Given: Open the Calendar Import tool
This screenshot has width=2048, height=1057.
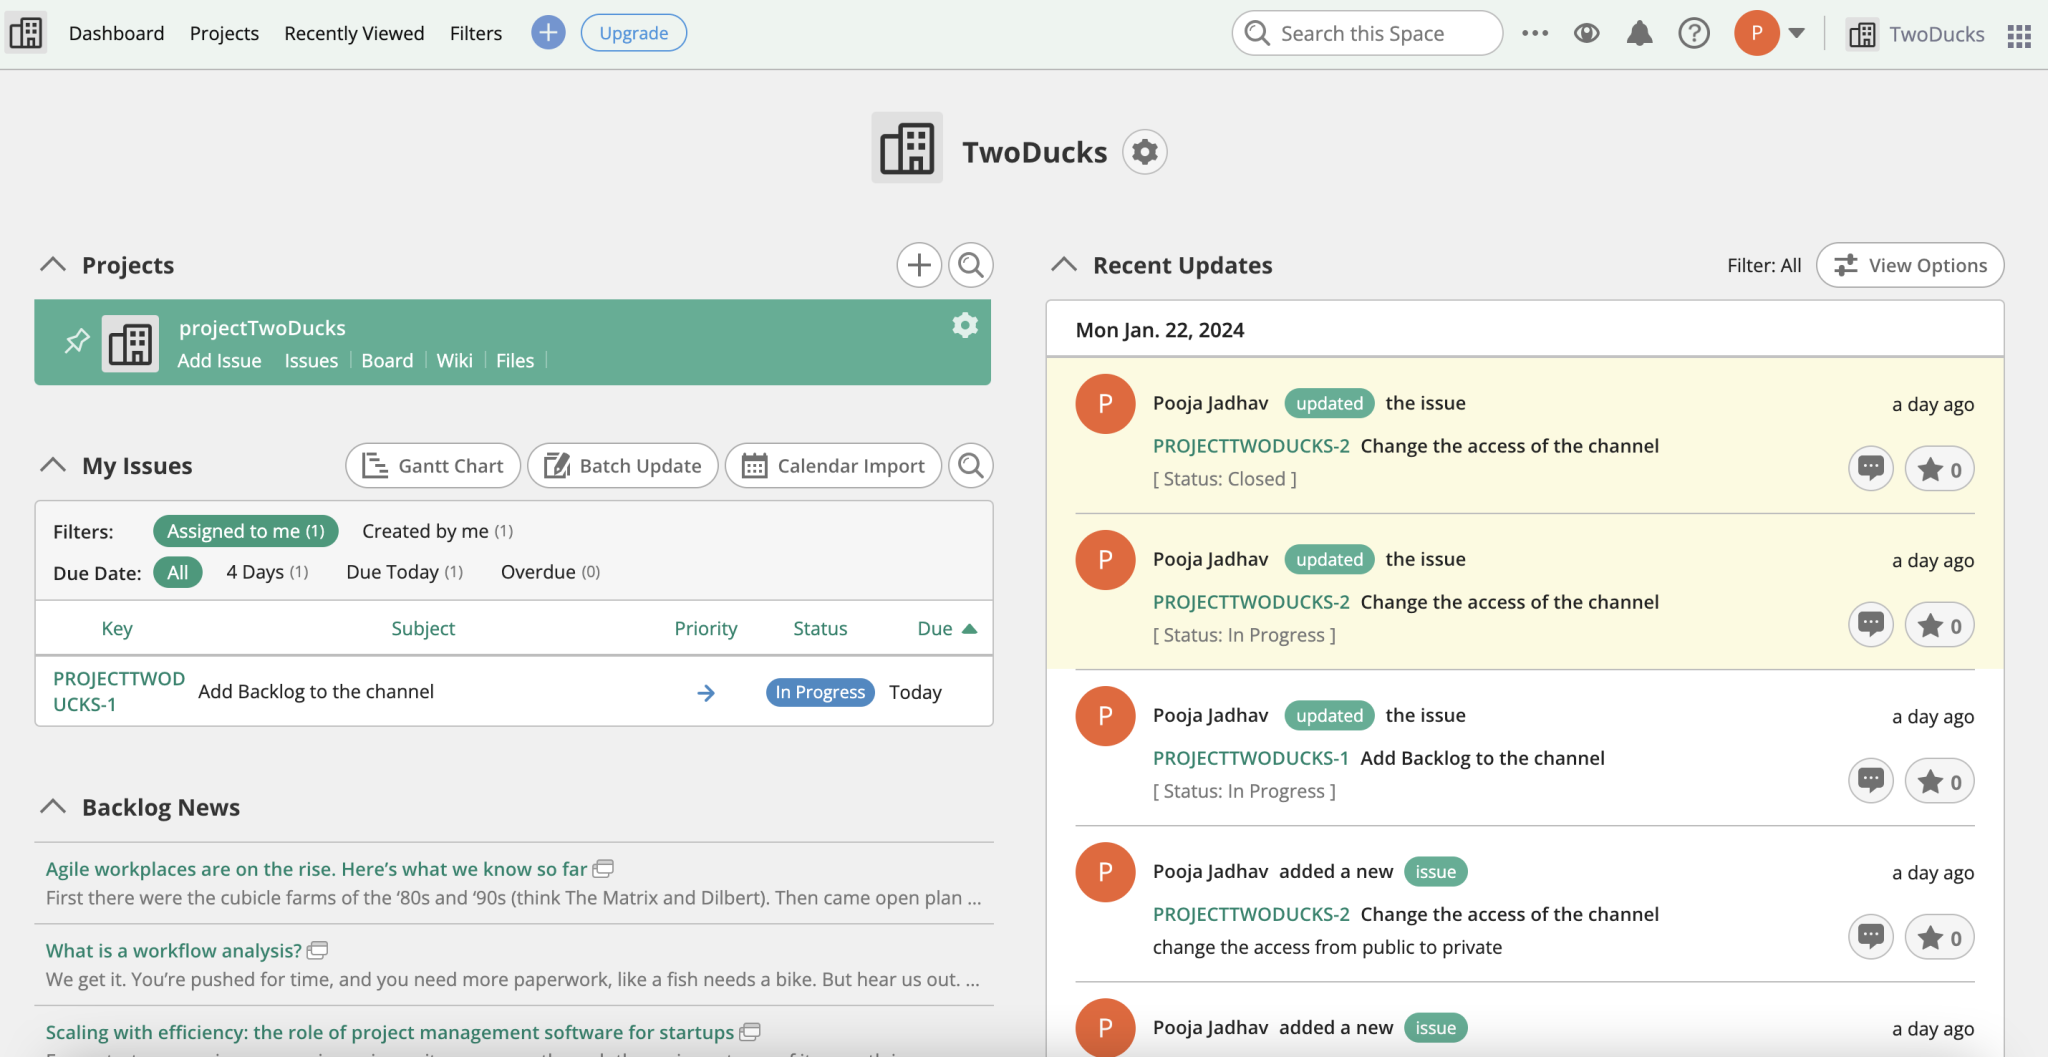Looking at the screenshot, I should pyautogui.click(x=833, y=465).
